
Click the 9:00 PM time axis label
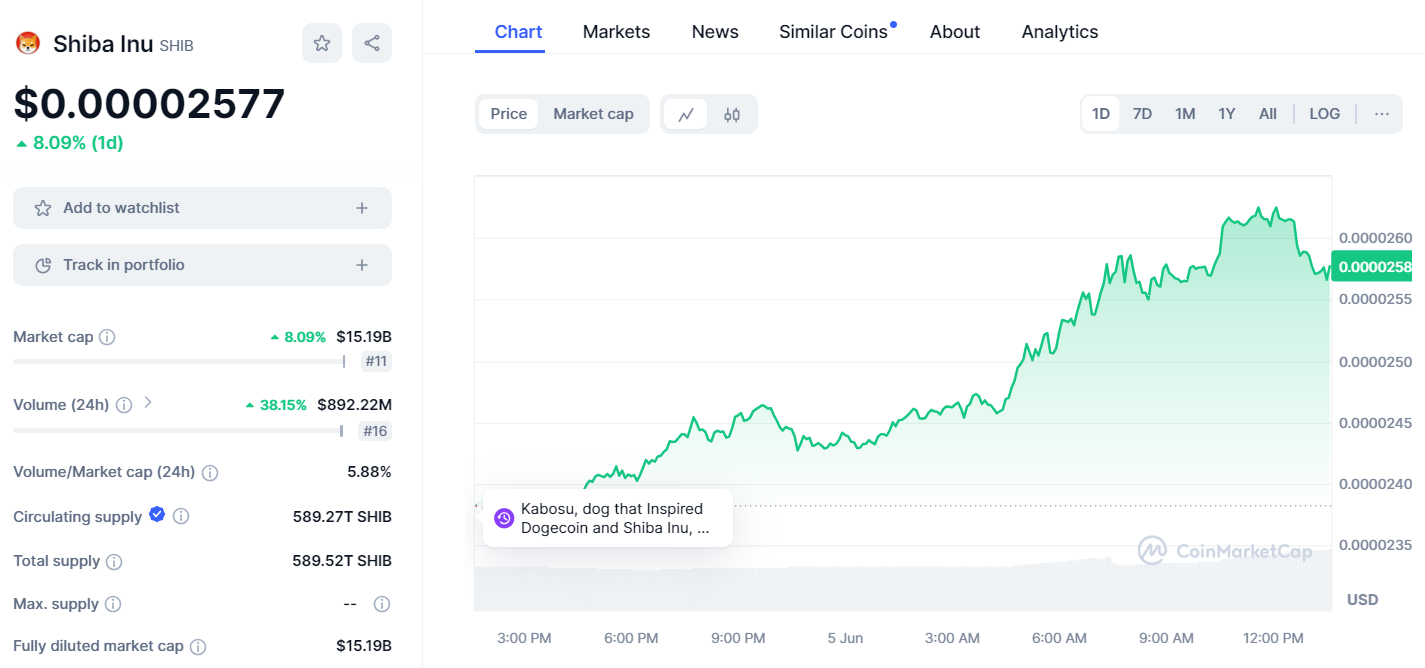(x=738, y=638)
